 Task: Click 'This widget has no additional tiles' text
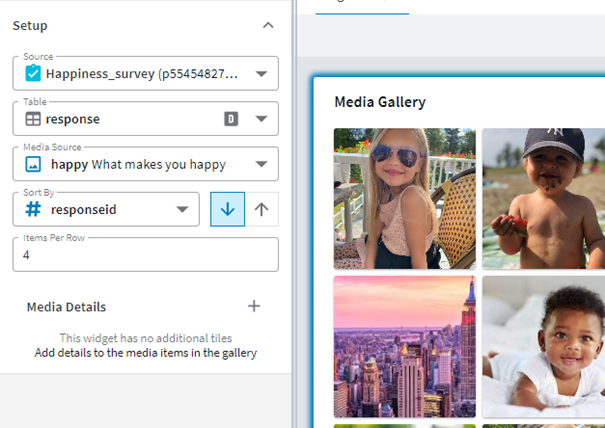[145, 338]
